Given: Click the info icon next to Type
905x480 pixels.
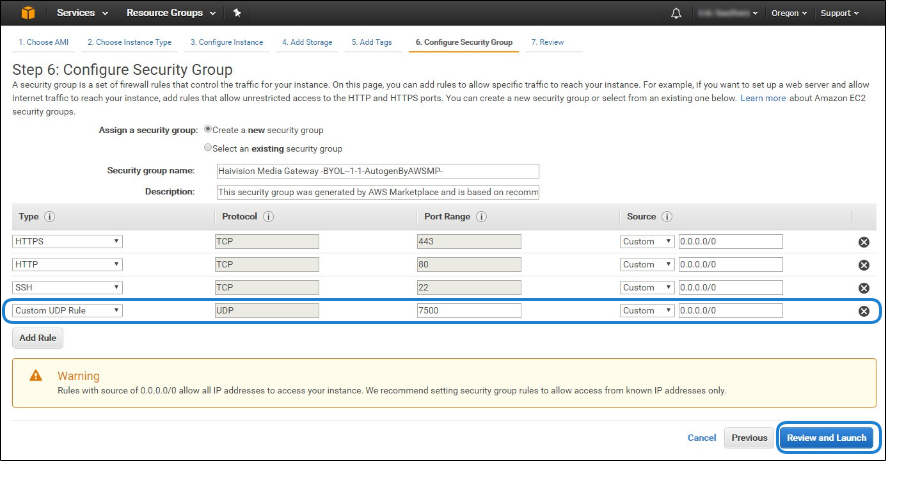Looking at the screenshot, I should [50, 217].
